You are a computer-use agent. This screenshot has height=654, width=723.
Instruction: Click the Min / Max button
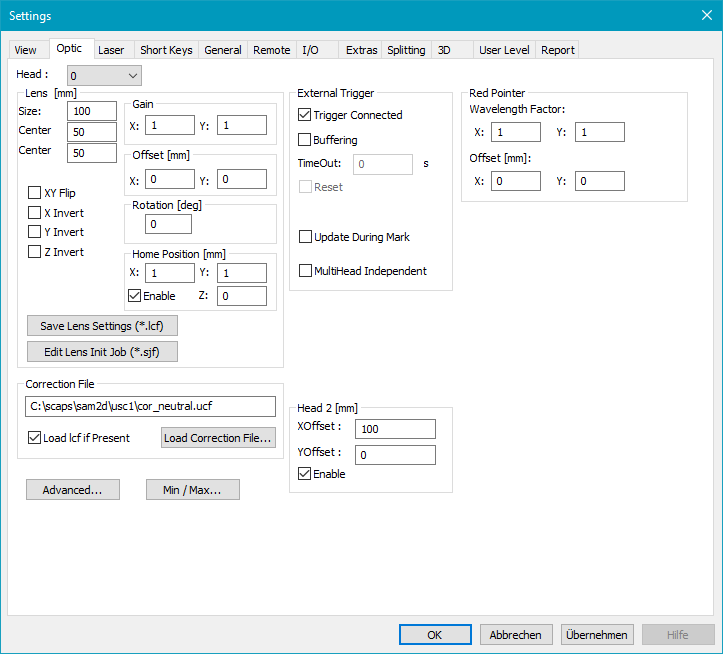point(192,490)
